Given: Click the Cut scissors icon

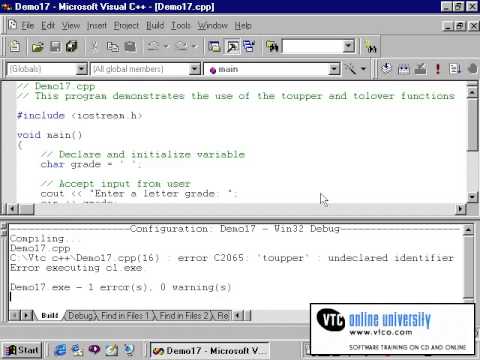Looking at the screenshot, I should (x=94, y=46).
